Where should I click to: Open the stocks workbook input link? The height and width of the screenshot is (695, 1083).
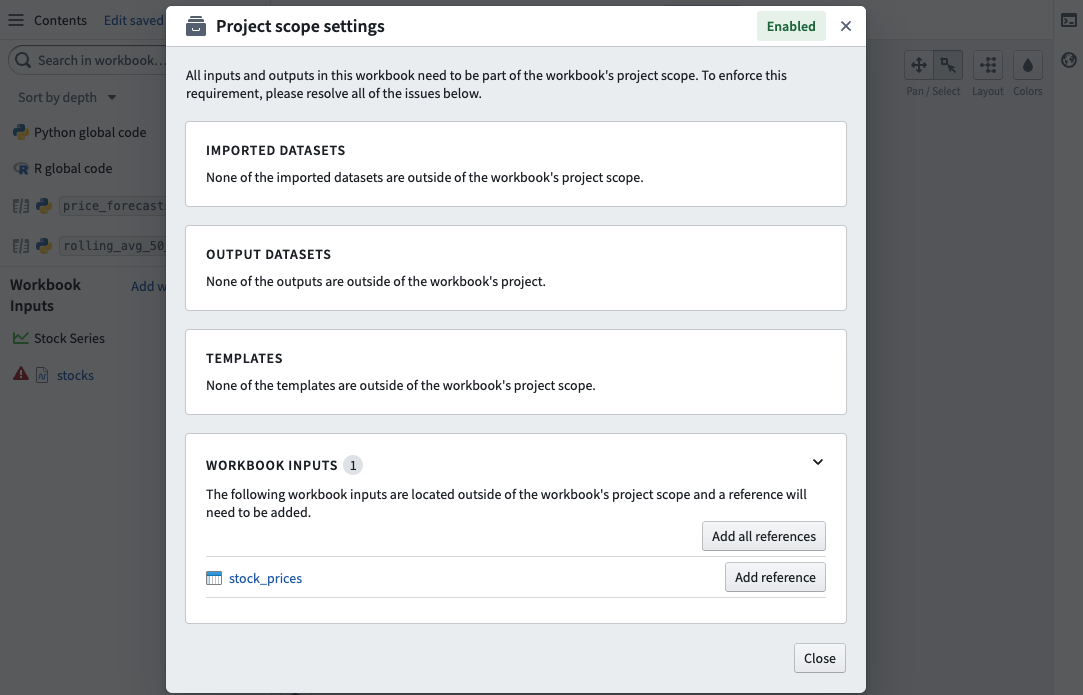(x=75, y=375)
